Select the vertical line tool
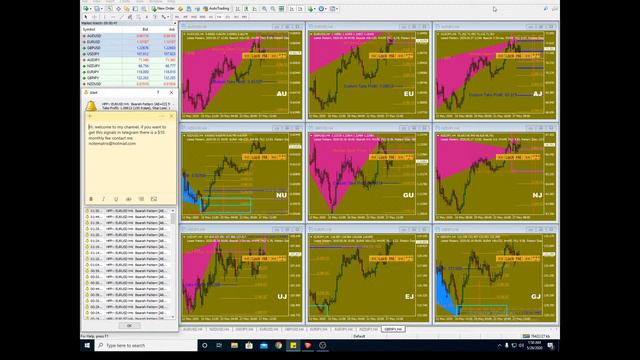Screen dimensions: 640x360 pos(104,17)
